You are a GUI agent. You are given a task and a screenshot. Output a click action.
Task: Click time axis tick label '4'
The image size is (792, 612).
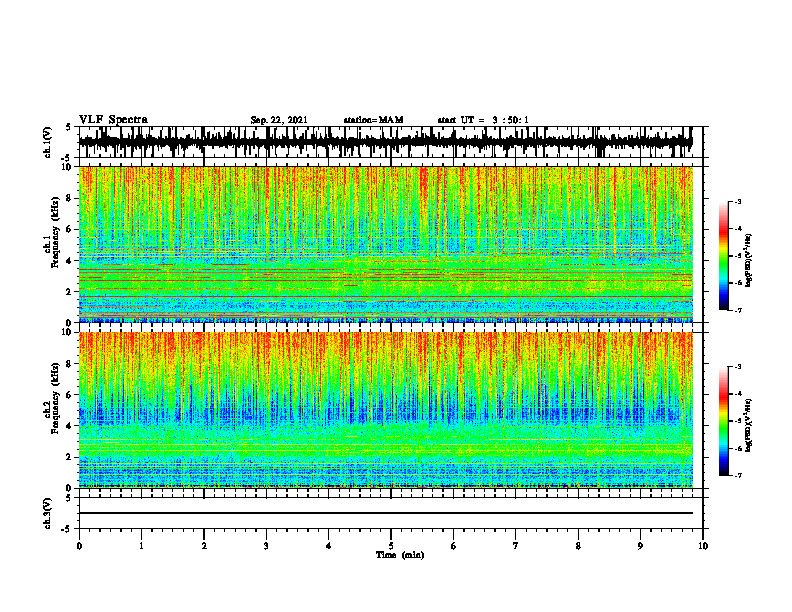329,546
